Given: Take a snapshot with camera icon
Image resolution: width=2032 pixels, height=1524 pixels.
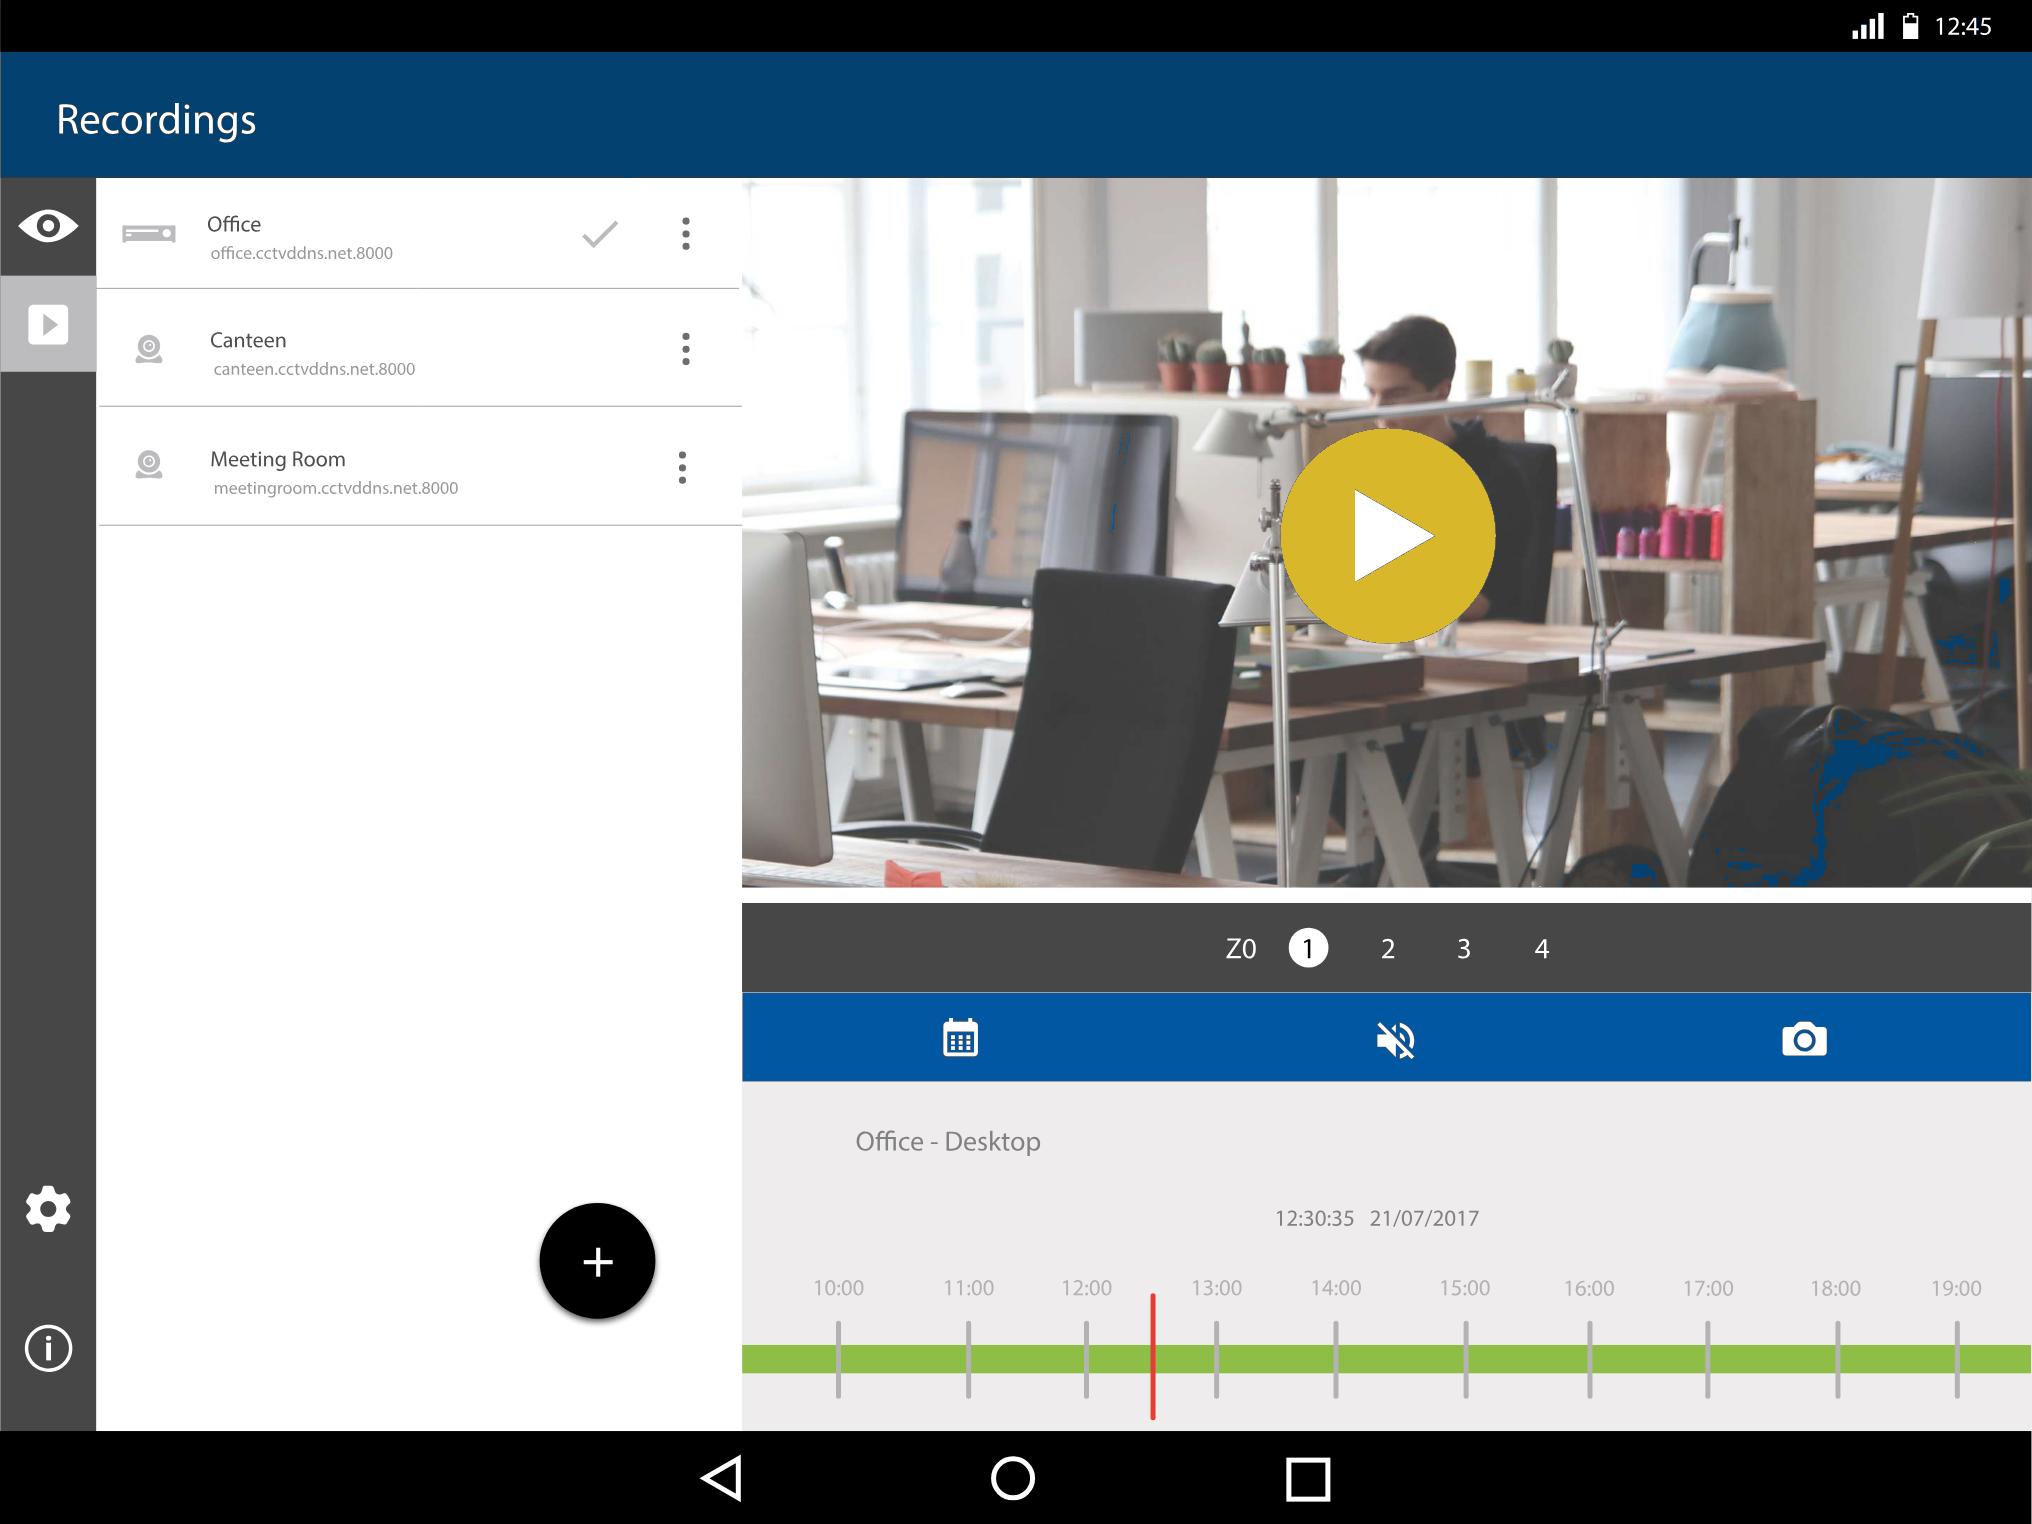Looking at the screenshot, I should pos(1804,1040).
